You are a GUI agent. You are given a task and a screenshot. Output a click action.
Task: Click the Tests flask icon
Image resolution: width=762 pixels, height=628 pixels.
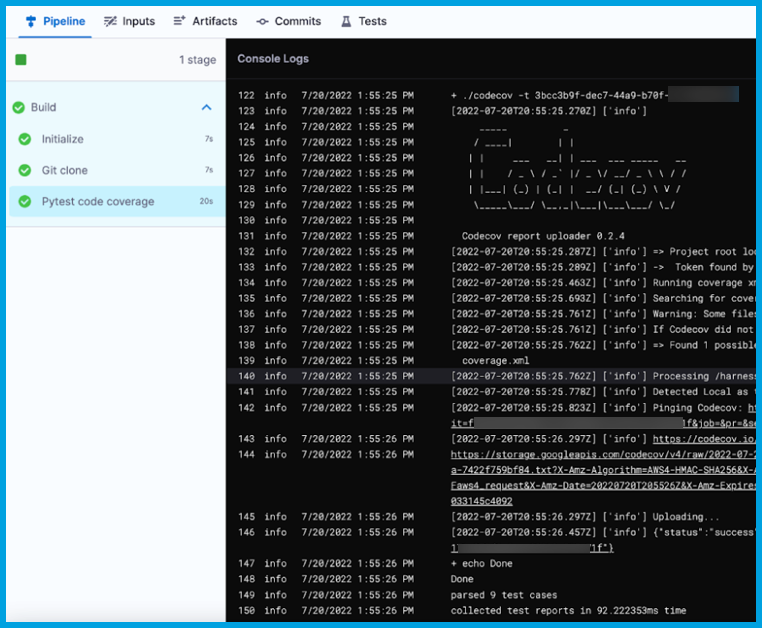click(346, 21)
